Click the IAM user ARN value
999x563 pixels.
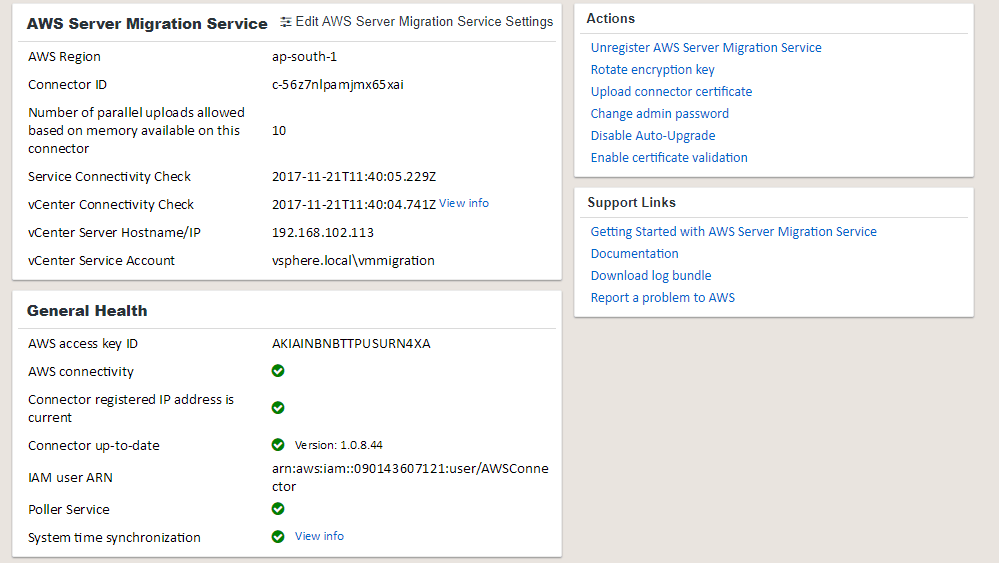410,477
